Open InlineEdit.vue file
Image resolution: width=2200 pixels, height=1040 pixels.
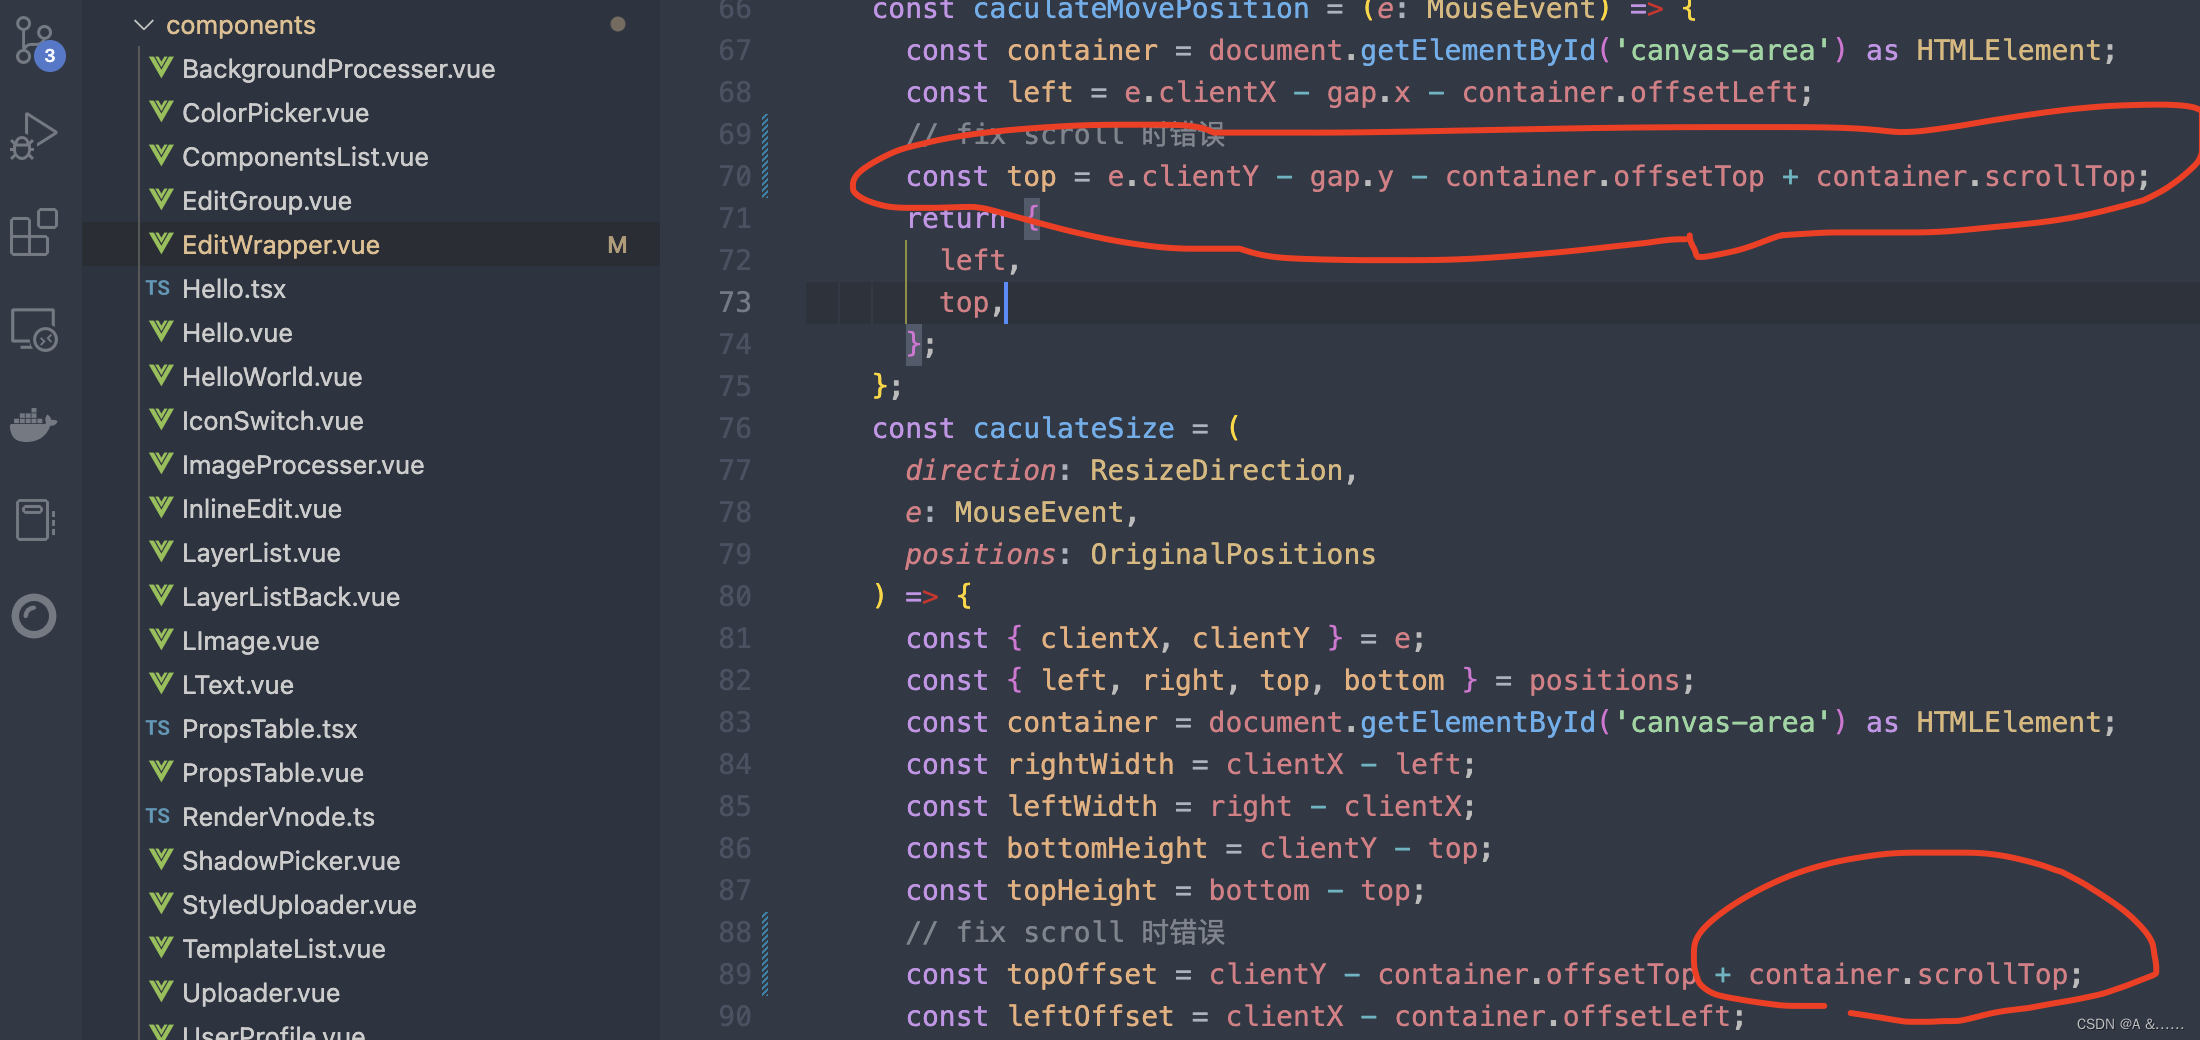pyautogui.click(x=262, y=509)
